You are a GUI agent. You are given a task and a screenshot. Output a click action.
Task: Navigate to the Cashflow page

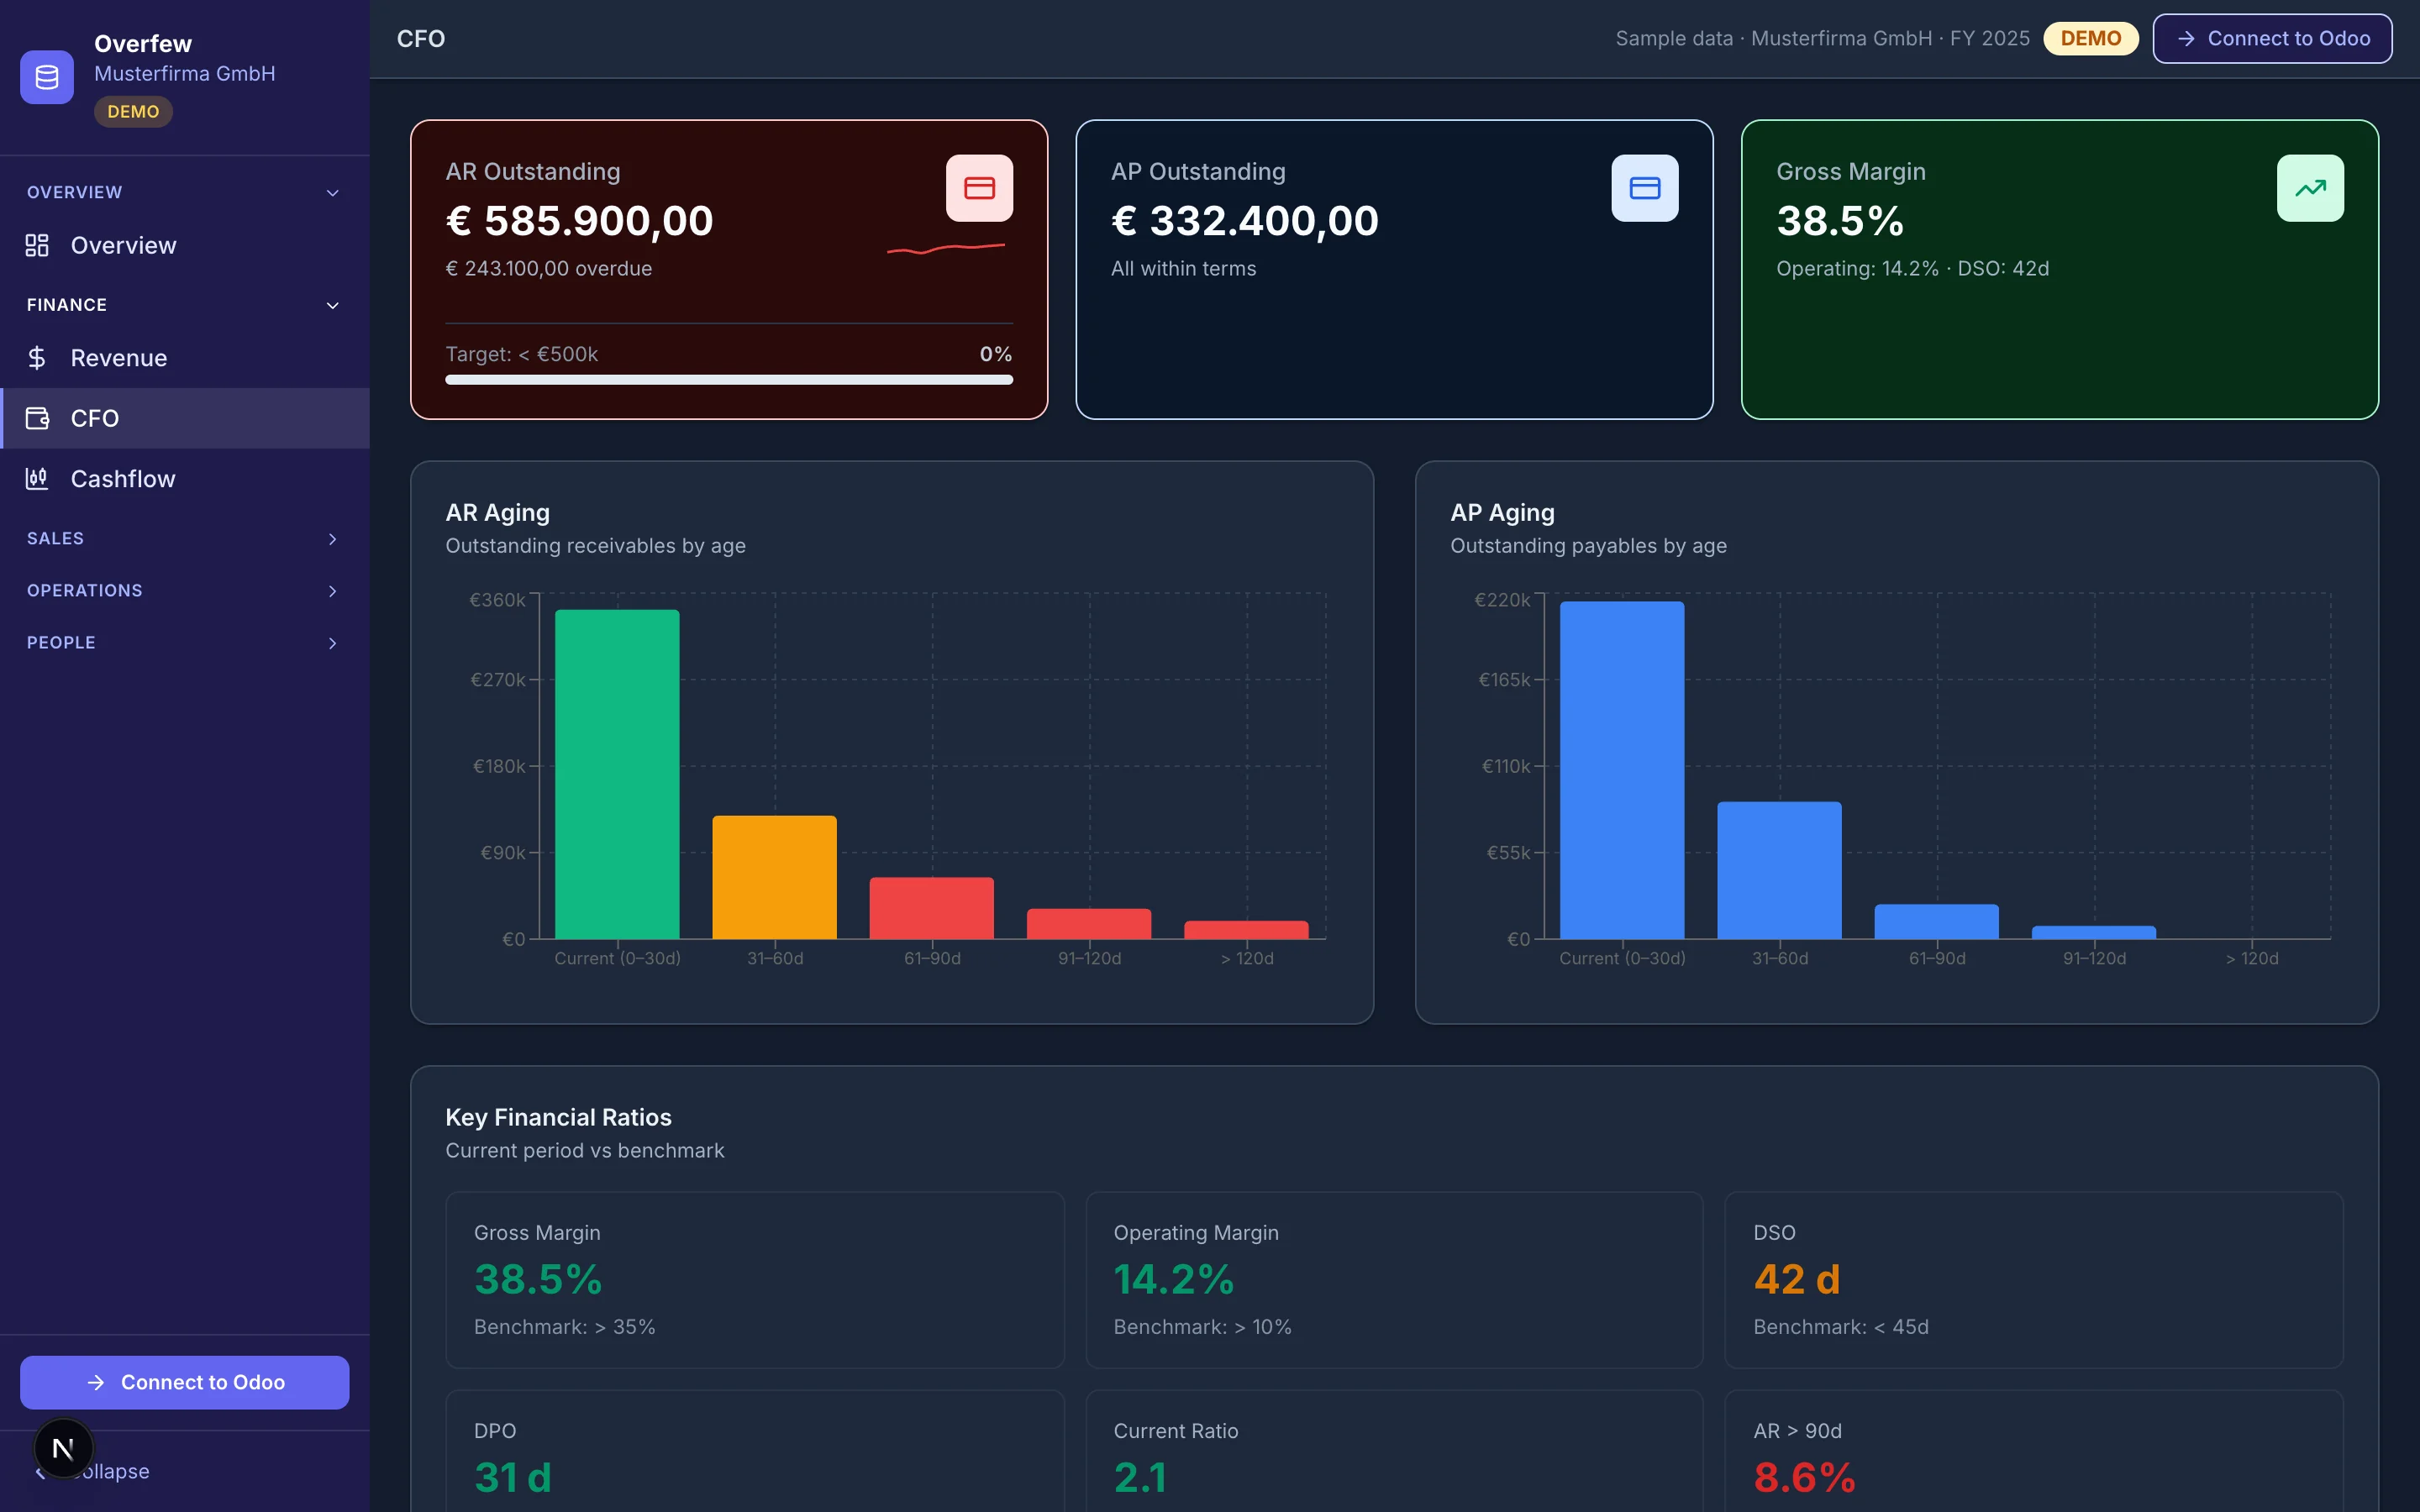(x=185, y=479)
